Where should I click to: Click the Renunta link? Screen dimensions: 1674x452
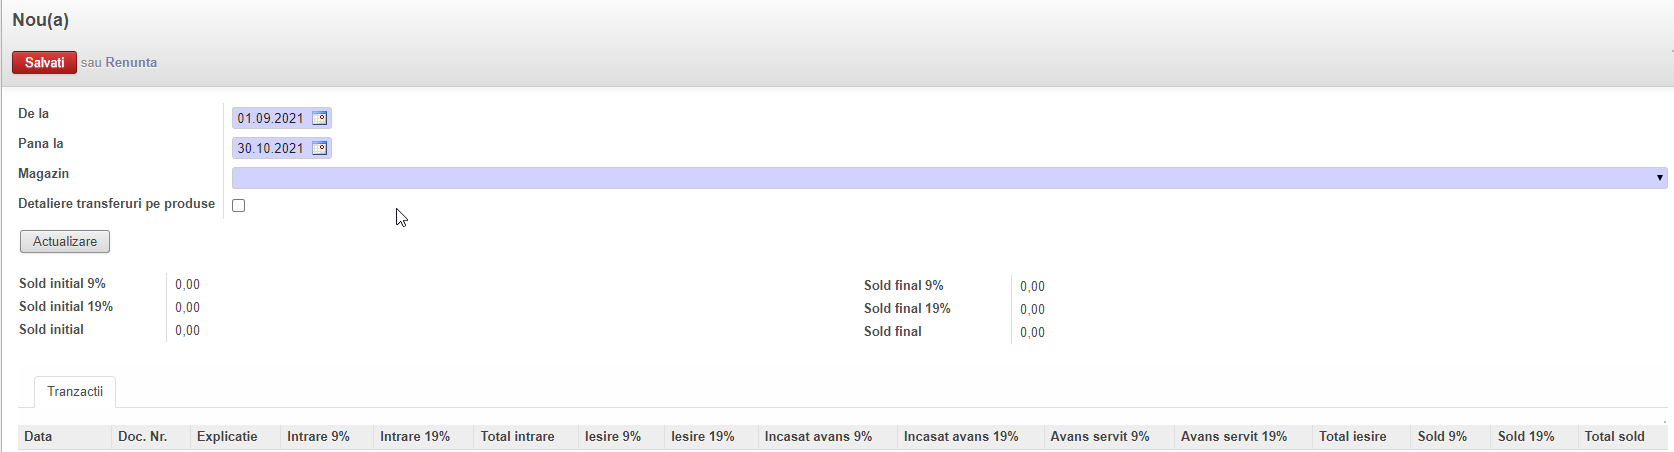pyautogui.click(x=131, y=62)
